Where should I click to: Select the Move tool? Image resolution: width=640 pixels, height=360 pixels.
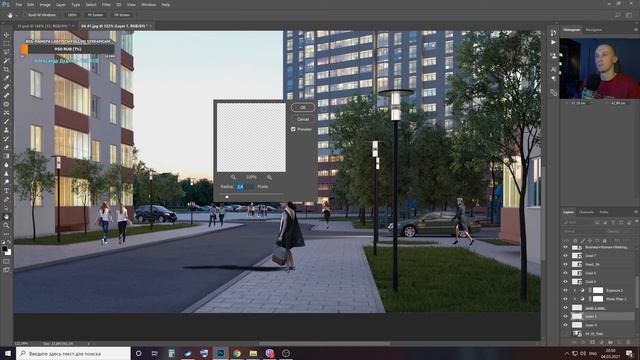pyautogui.click(x=6, y=35)
